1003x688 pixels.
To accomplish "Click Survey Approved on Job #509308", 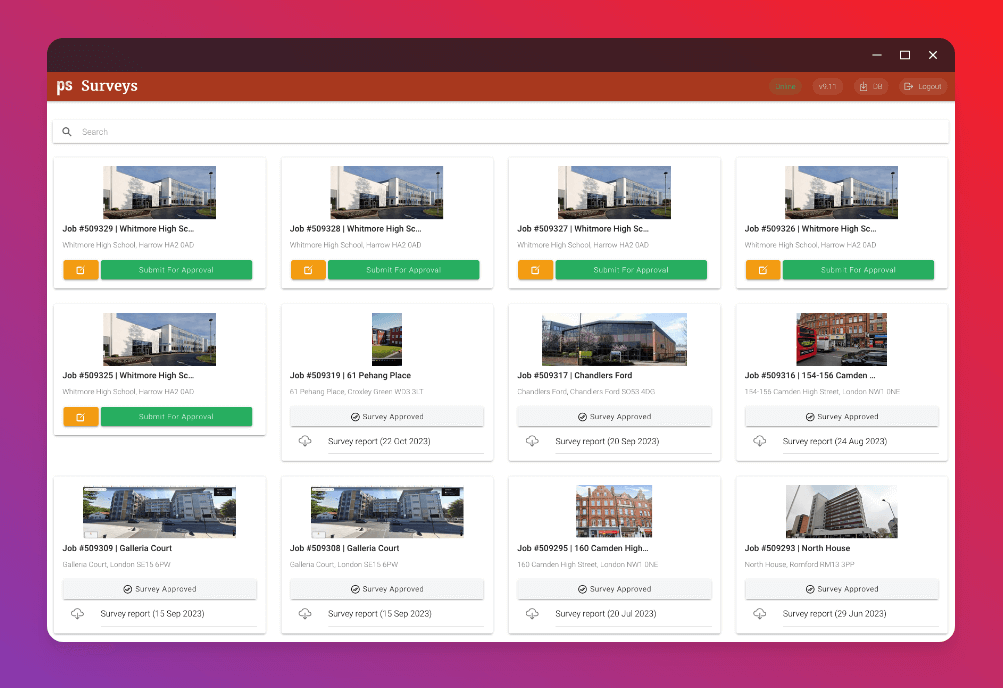I will 387,589.
